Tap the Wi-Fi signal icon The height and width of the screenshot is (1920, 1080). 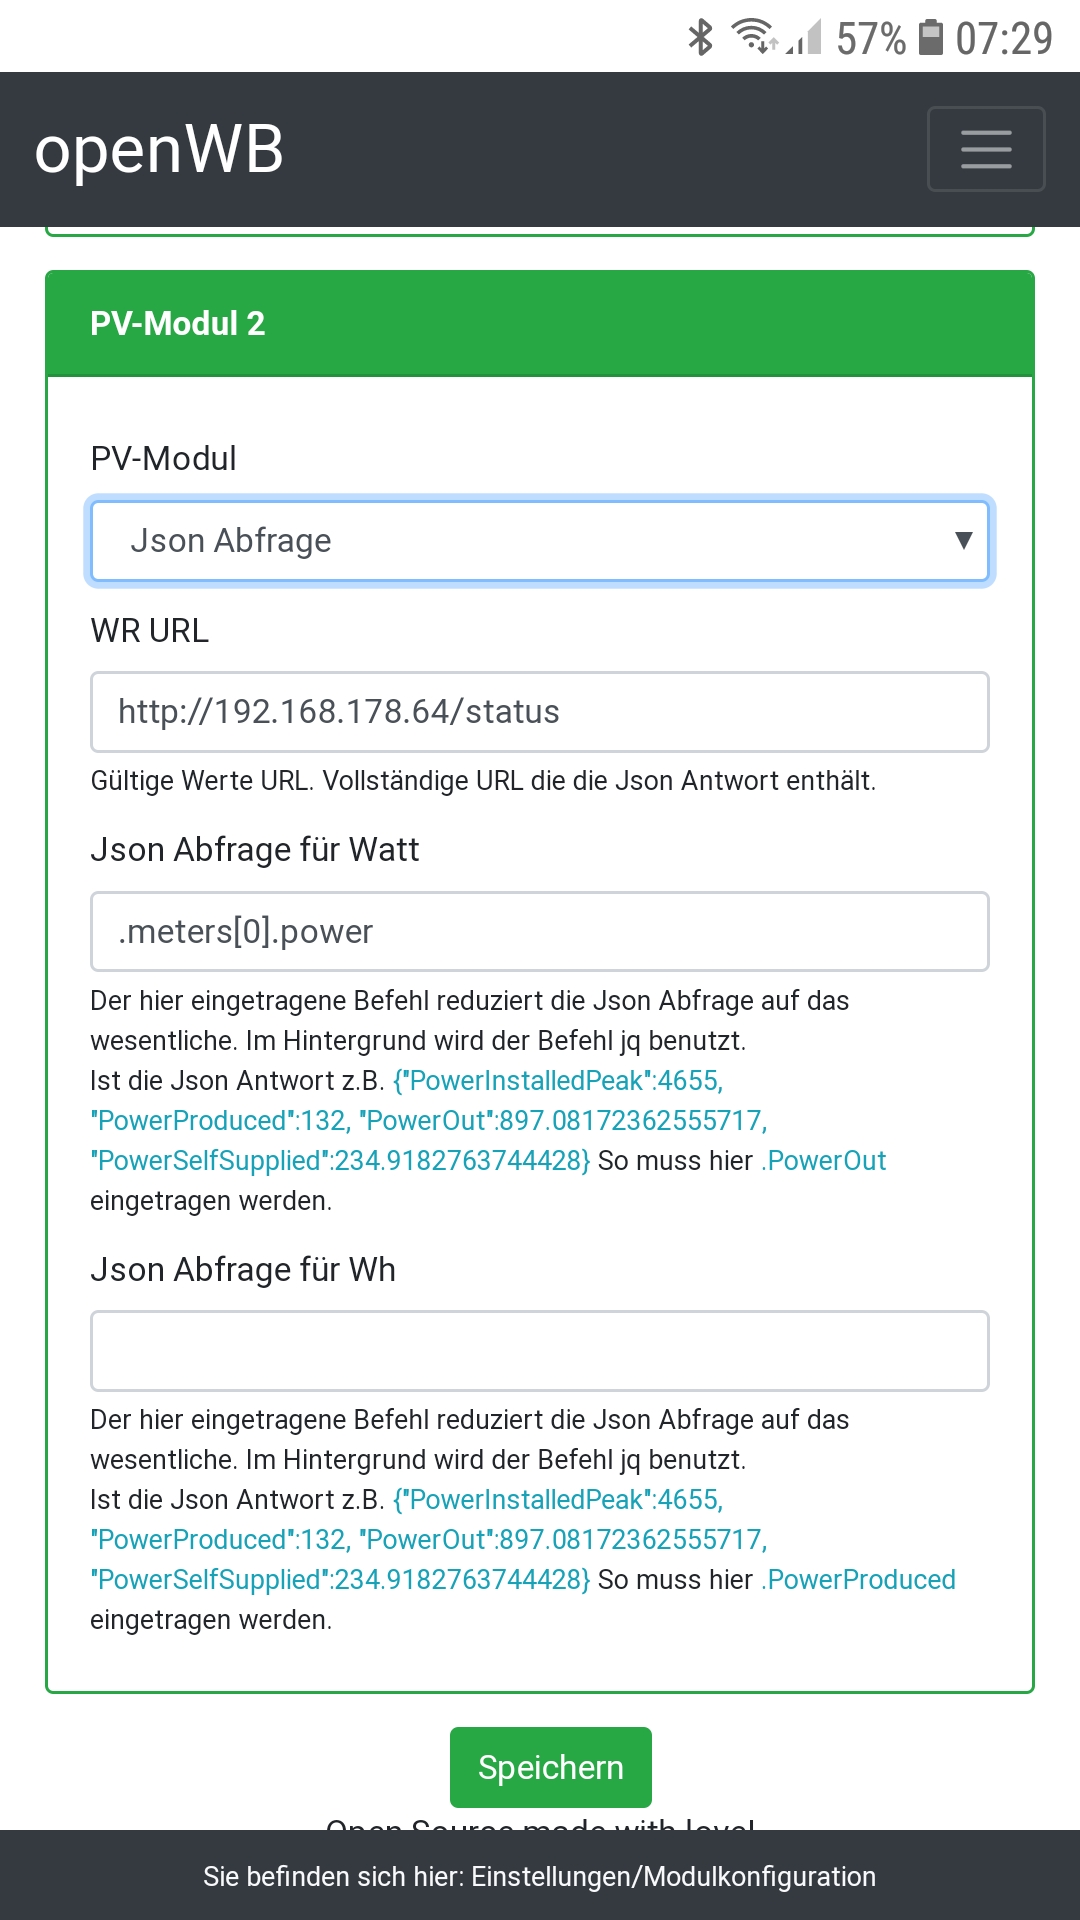click(x=753, y=36)
